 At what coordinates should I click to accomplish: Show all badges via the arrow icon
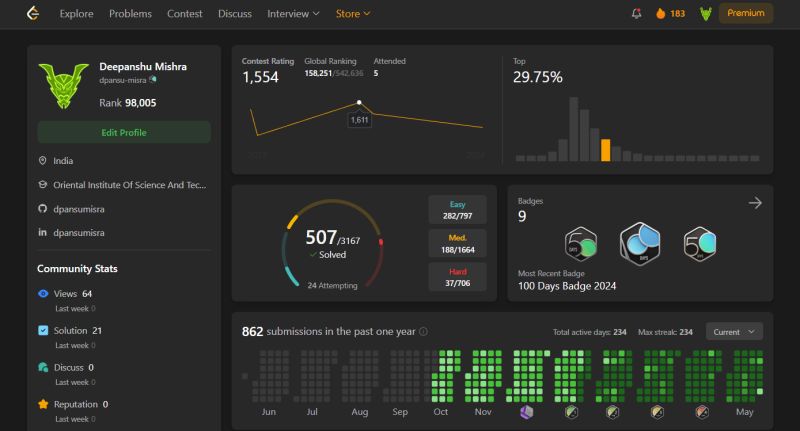(x=755, y=203)
